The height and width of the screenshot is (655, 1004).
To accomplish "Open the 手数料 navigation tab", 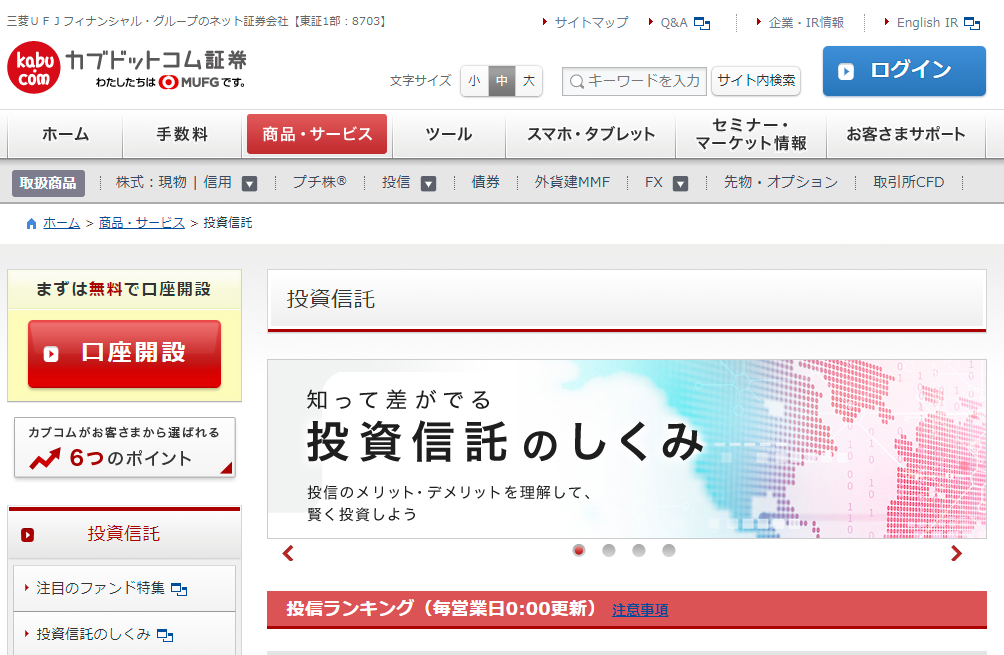I will pyautogui.click(x=182, y=134).
